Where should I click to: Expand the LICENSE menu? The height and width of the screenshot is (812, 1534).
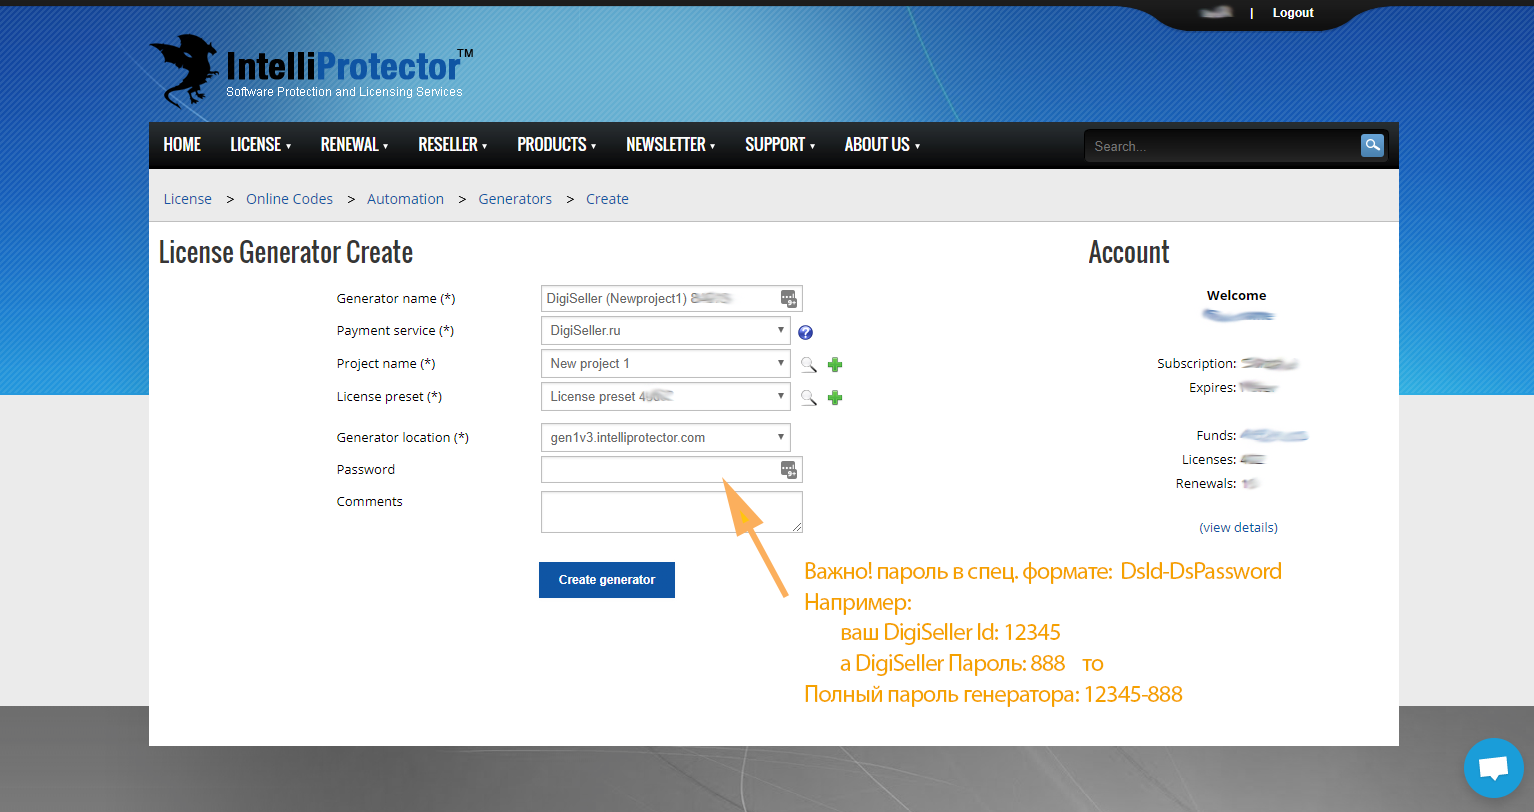[260, 145]
